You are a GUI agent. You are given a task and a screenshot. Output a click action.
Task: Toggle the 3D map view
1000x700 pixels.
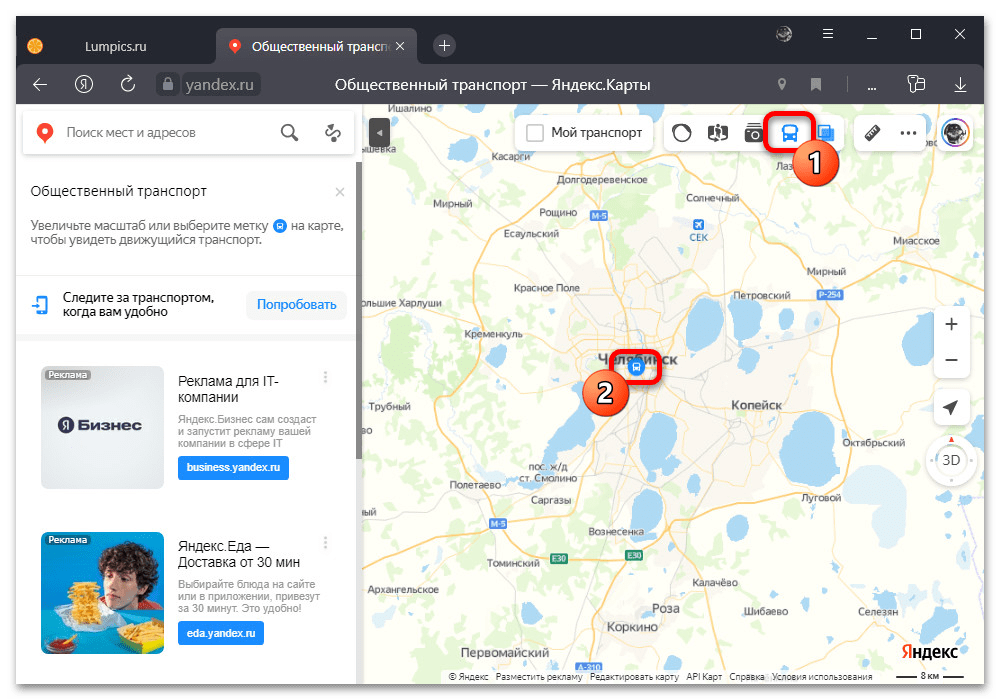click(951, 460)
